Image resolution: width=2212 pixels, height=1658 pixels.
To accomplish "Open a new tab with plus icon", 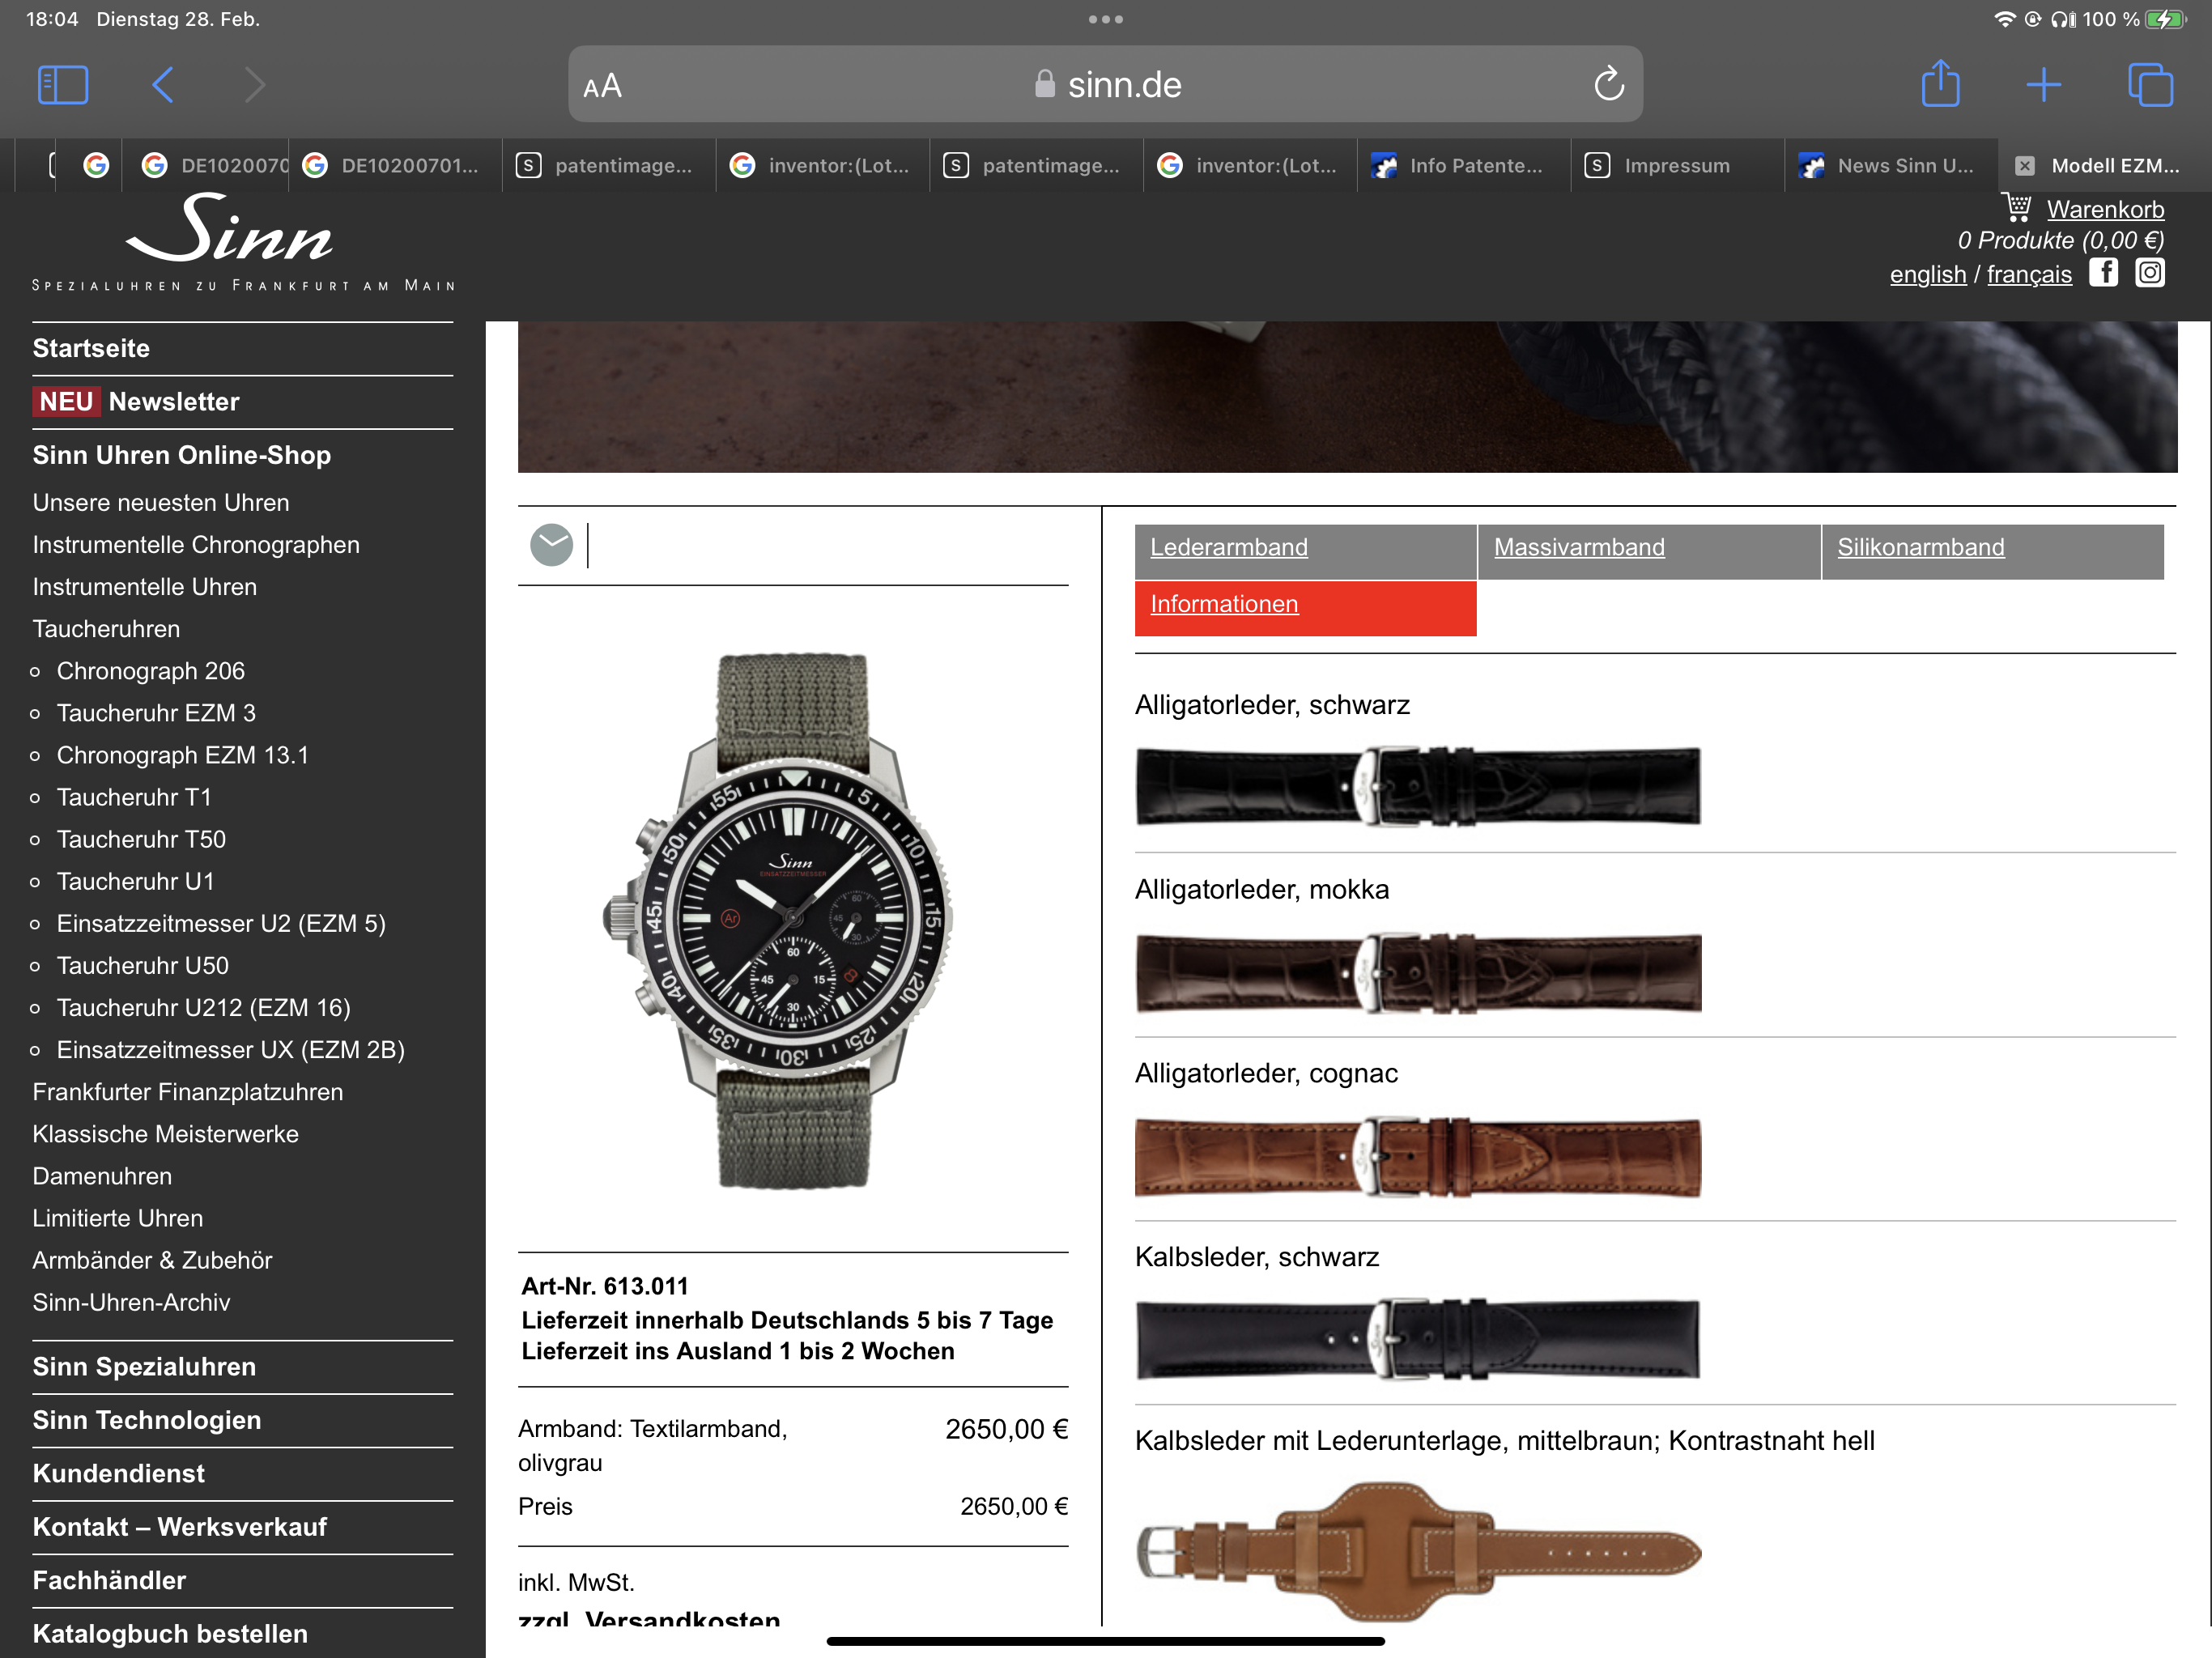I will pos(2043,85).
